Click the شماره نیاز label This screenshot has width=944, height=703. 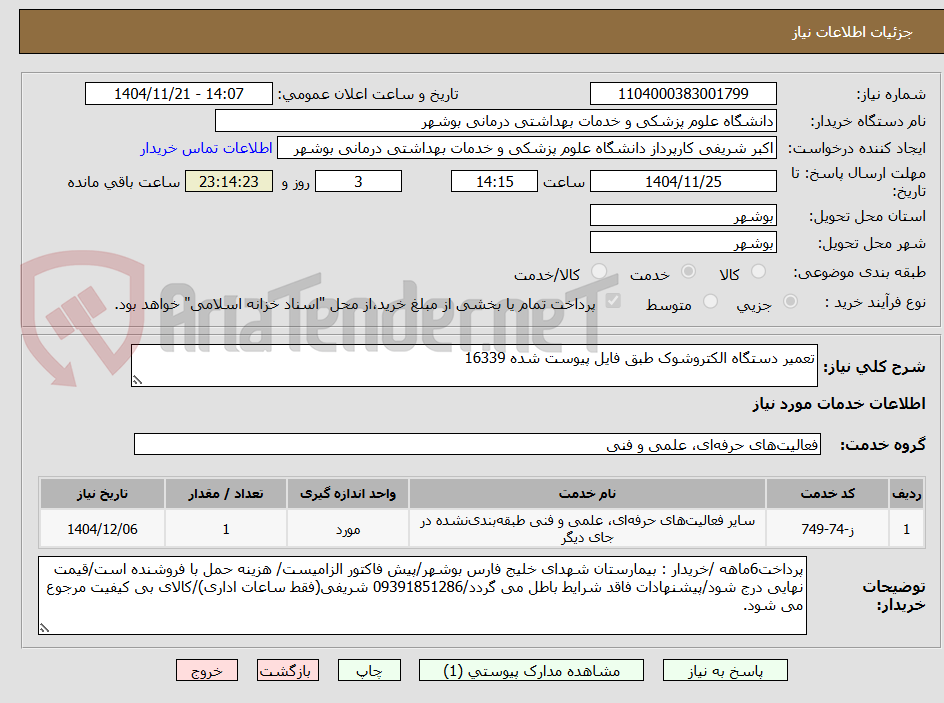point(891,94)
